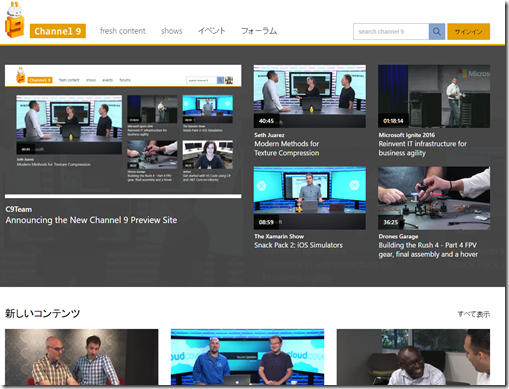The image size is (509, 389).
Task: Open the New Channel 9 Preview Site thumbnail
Action: click(x=123, y=132)
